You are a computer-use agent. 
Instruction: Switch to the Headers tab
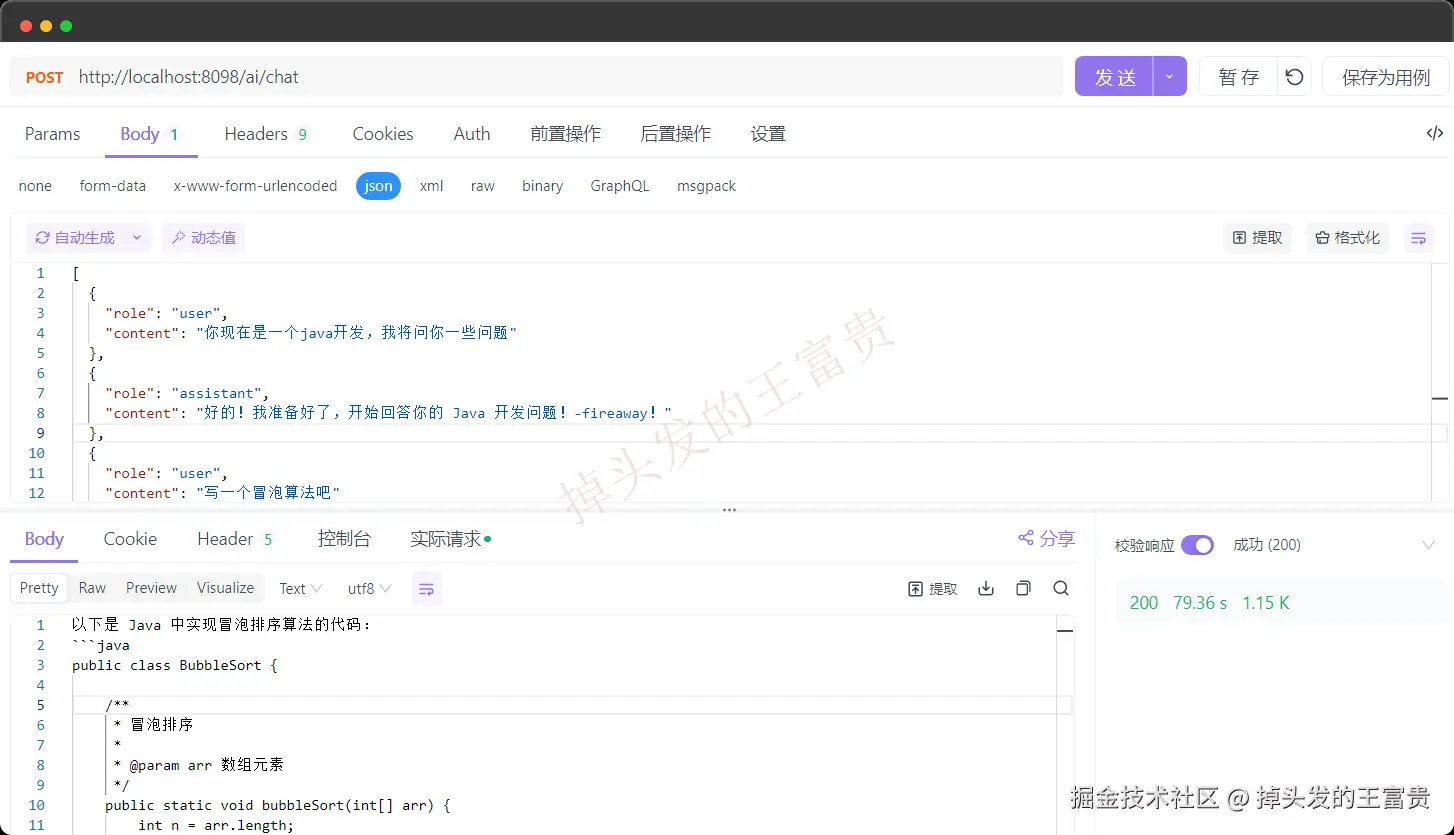(266, 134)
